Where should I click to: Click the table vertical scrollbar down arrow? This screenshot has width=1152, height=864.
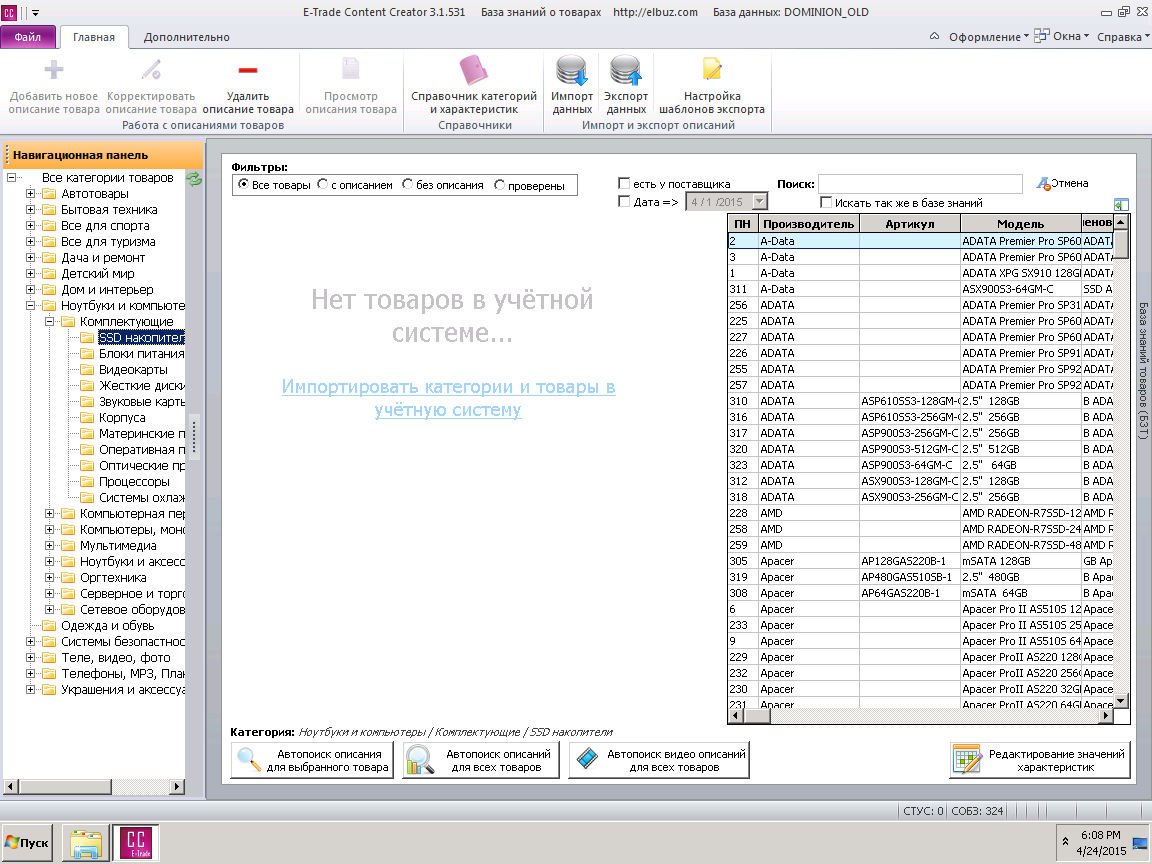click(1121, 701)
